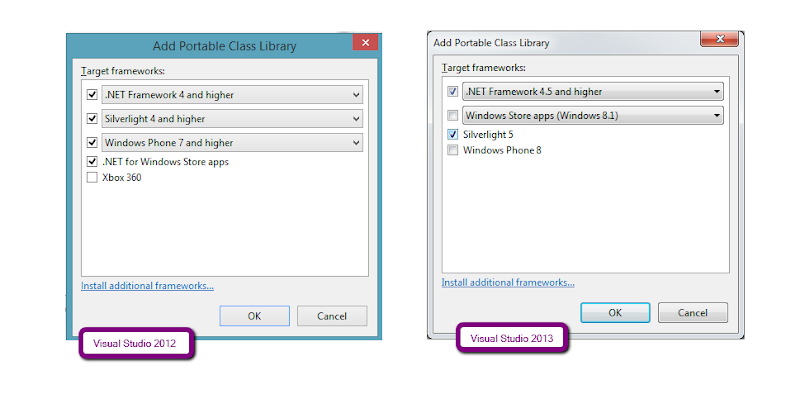
Task: Click the Windows Phone 8 label text
Action: [x=502, y=150]
